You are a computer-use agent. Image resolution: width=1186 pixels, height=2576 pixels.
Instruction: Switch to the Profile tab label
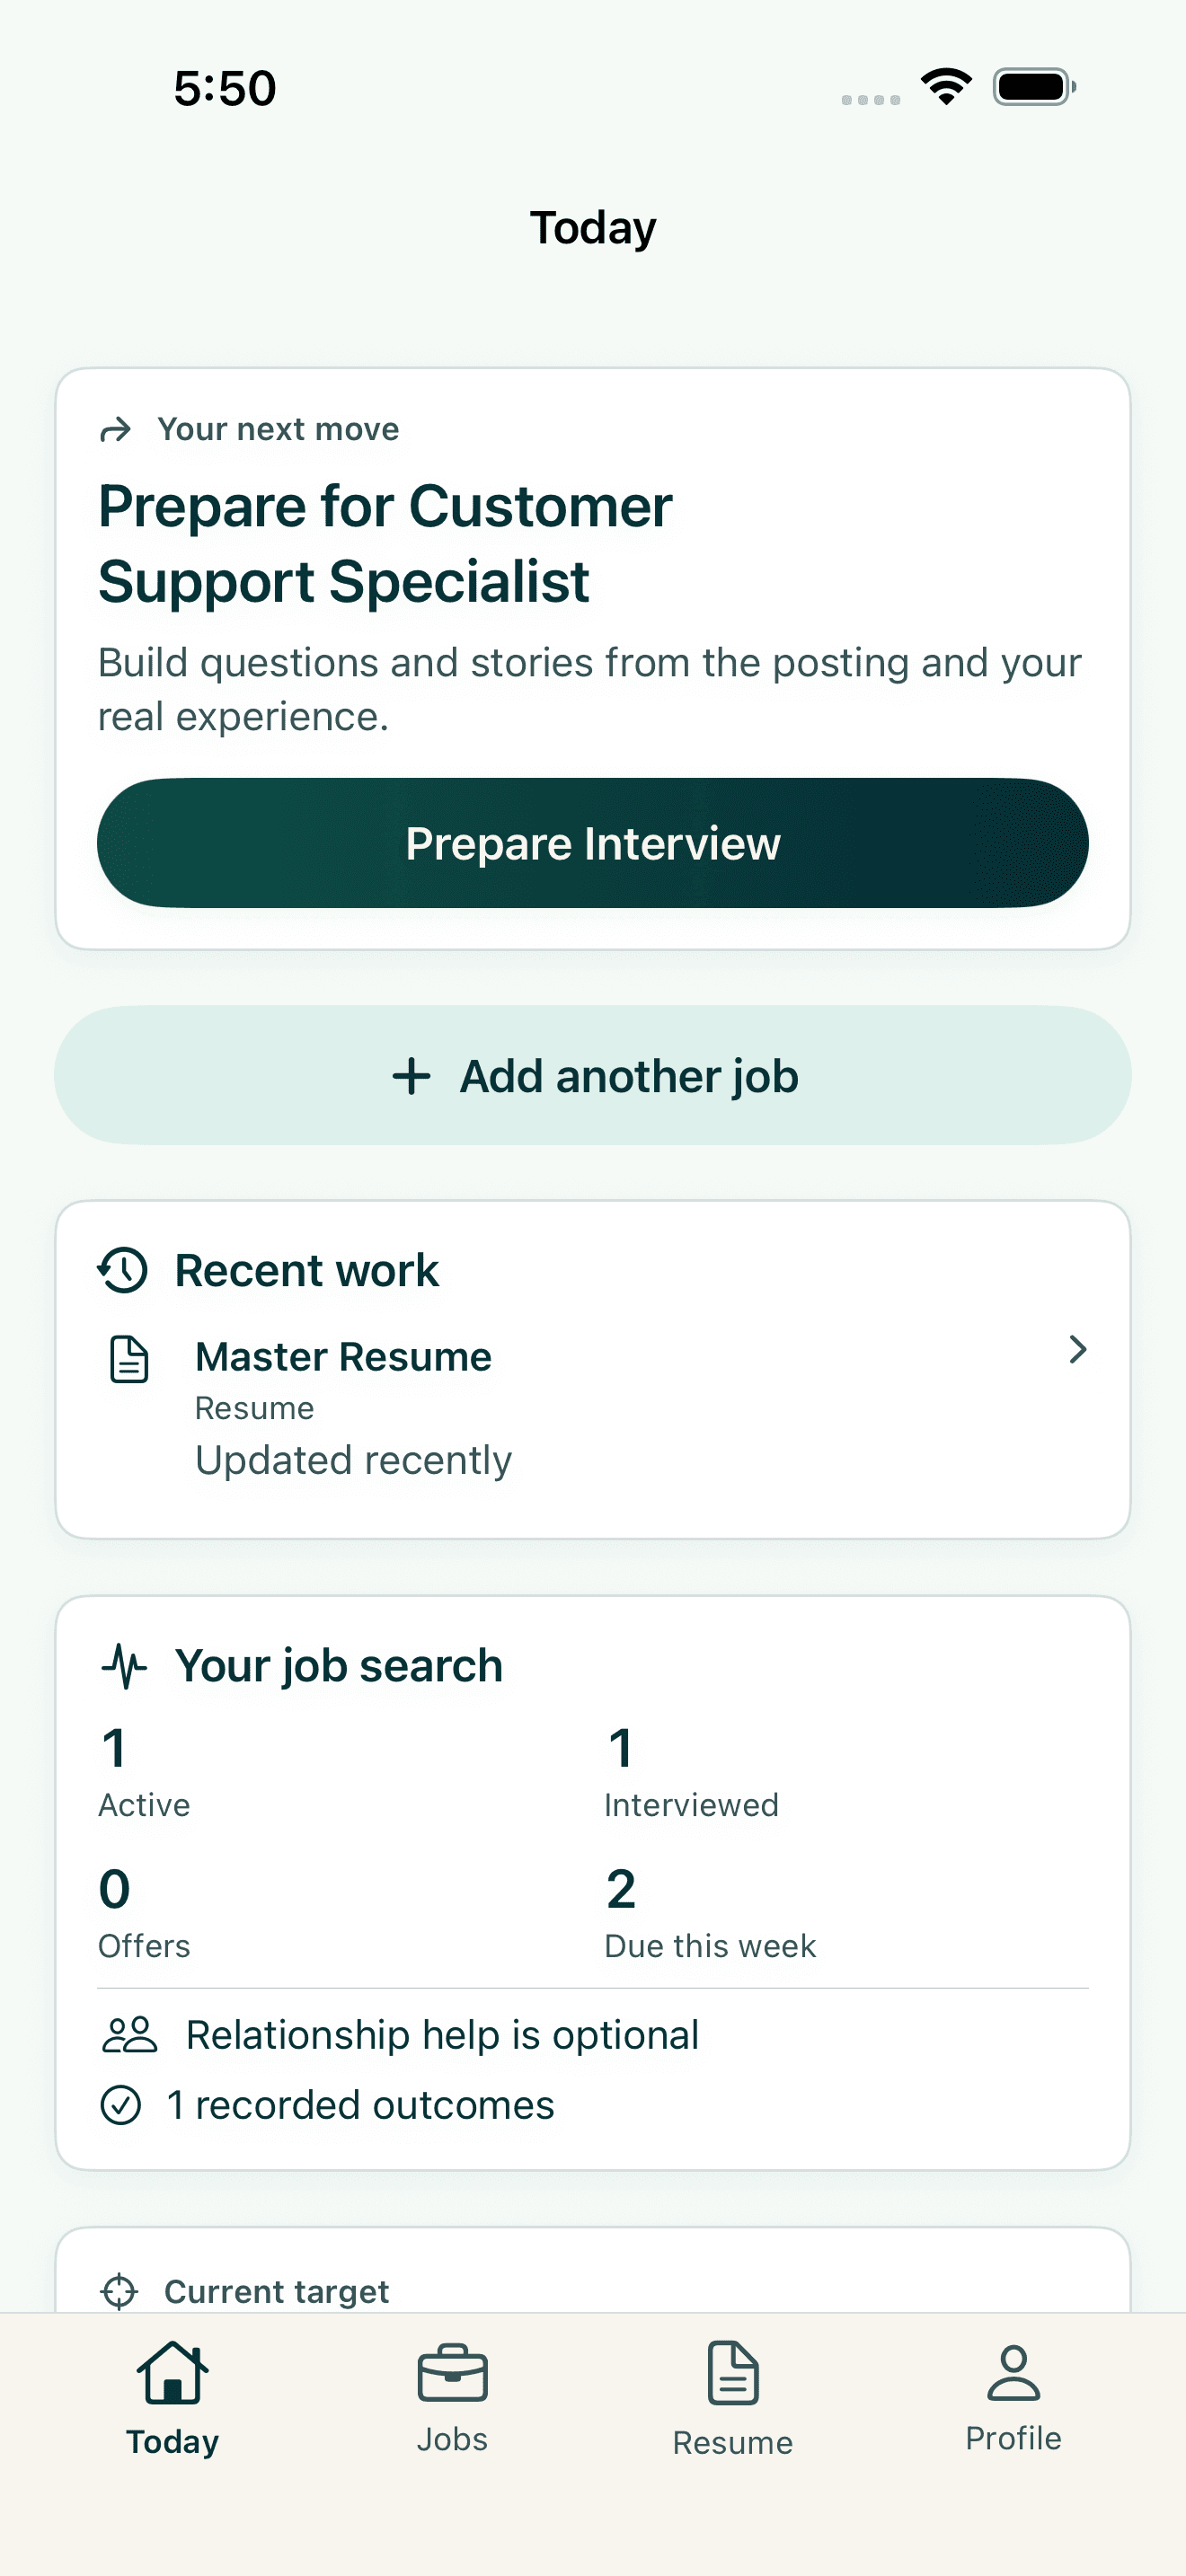(1013, 2438)
